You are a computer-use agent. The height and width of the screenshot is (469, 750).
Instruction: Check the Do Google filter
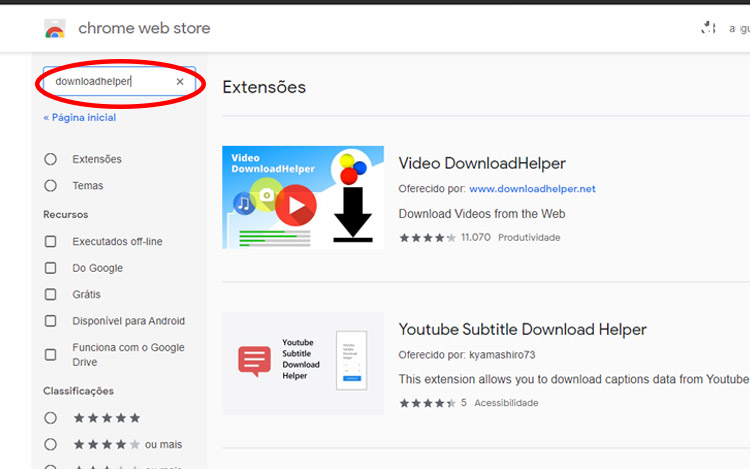(x=51, y=268)
